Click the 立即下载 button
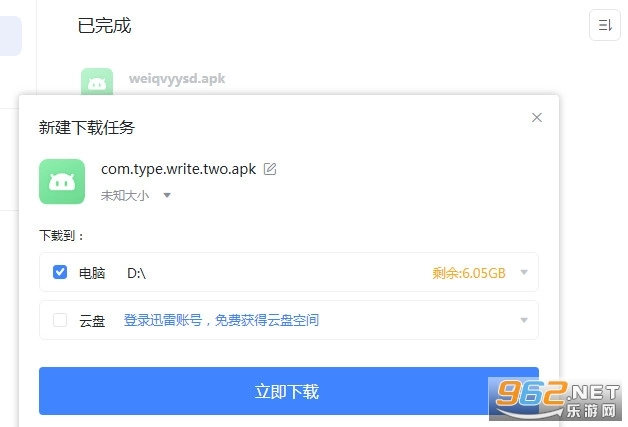The width and height of the screenshot is (628, 427). tap(289, 391)
